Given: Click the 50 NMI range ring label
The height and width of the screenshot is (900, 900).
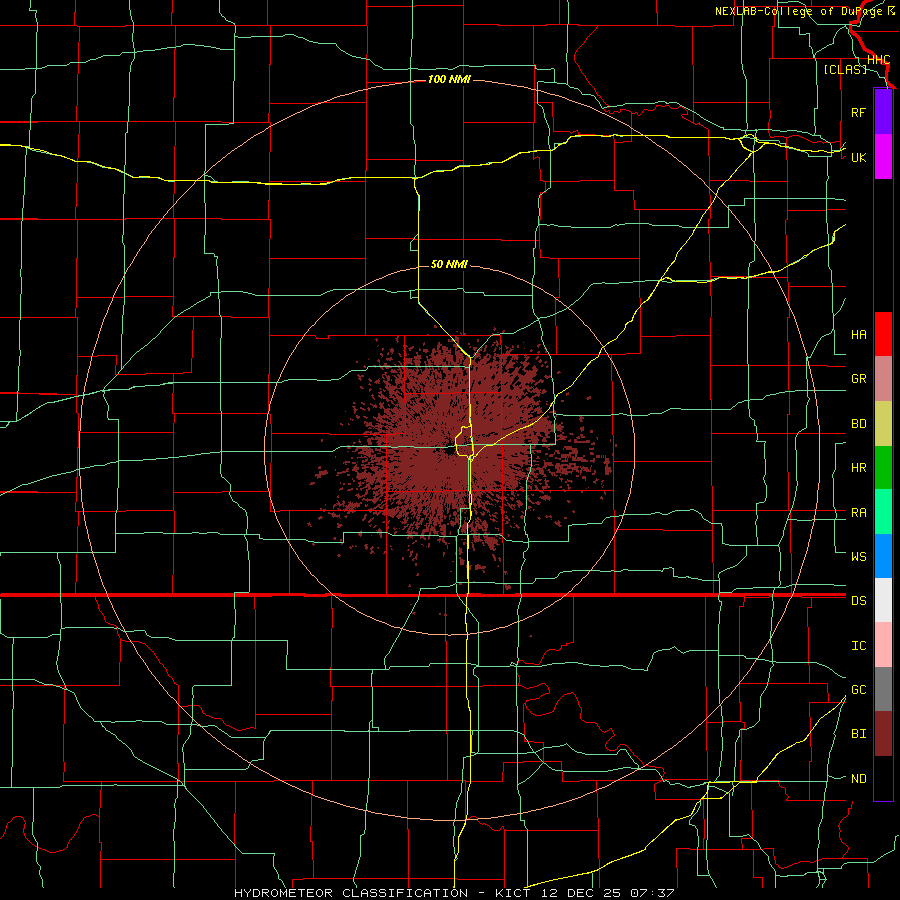Looking at the screenshot, I should pos(449,264).
